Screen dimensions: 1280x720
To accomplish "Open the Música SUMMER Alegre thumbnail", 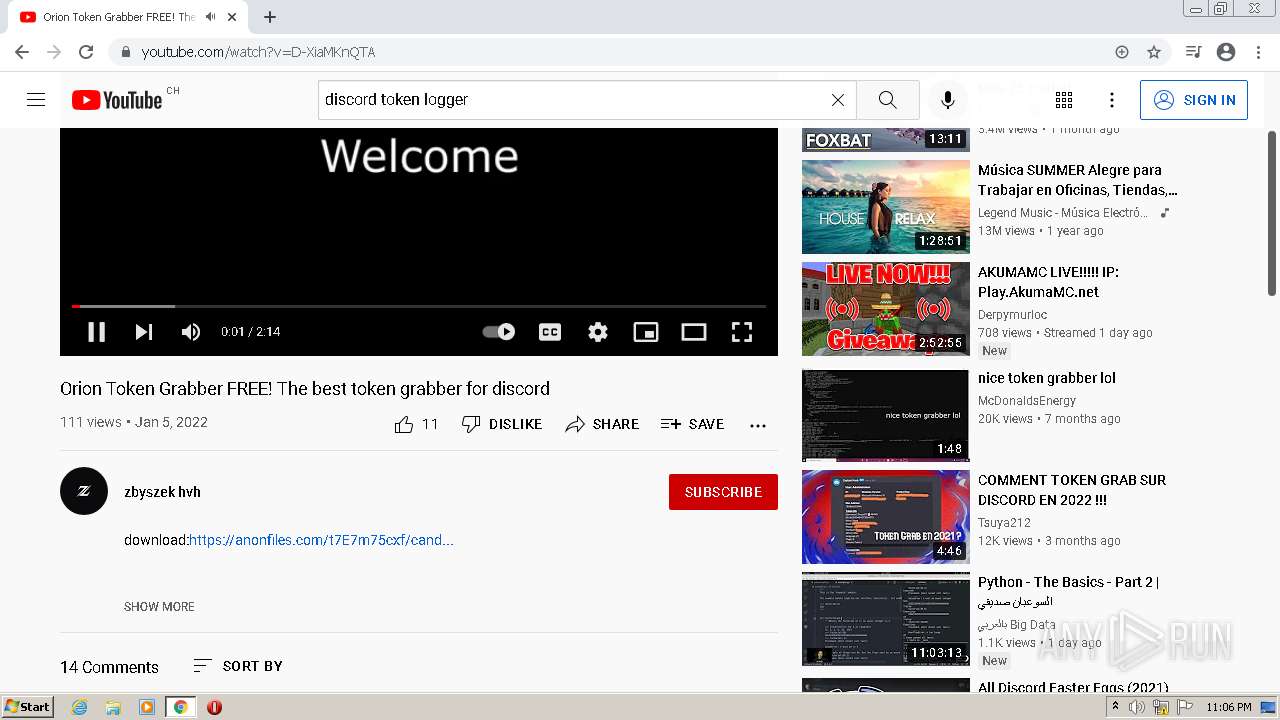I will (x=886, y=207).
